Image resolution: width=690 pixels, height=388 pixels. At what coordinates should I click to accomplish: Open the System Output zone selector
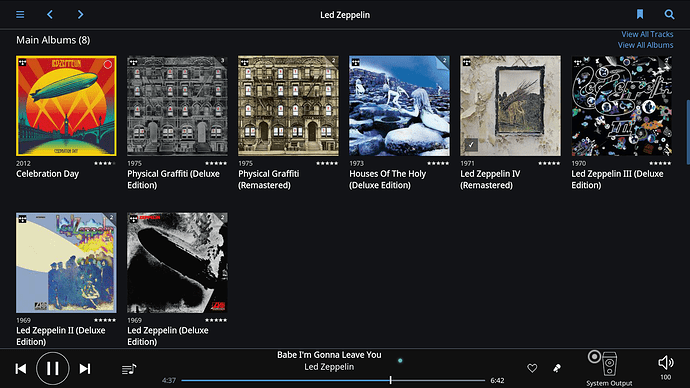[x=609, y=369]
